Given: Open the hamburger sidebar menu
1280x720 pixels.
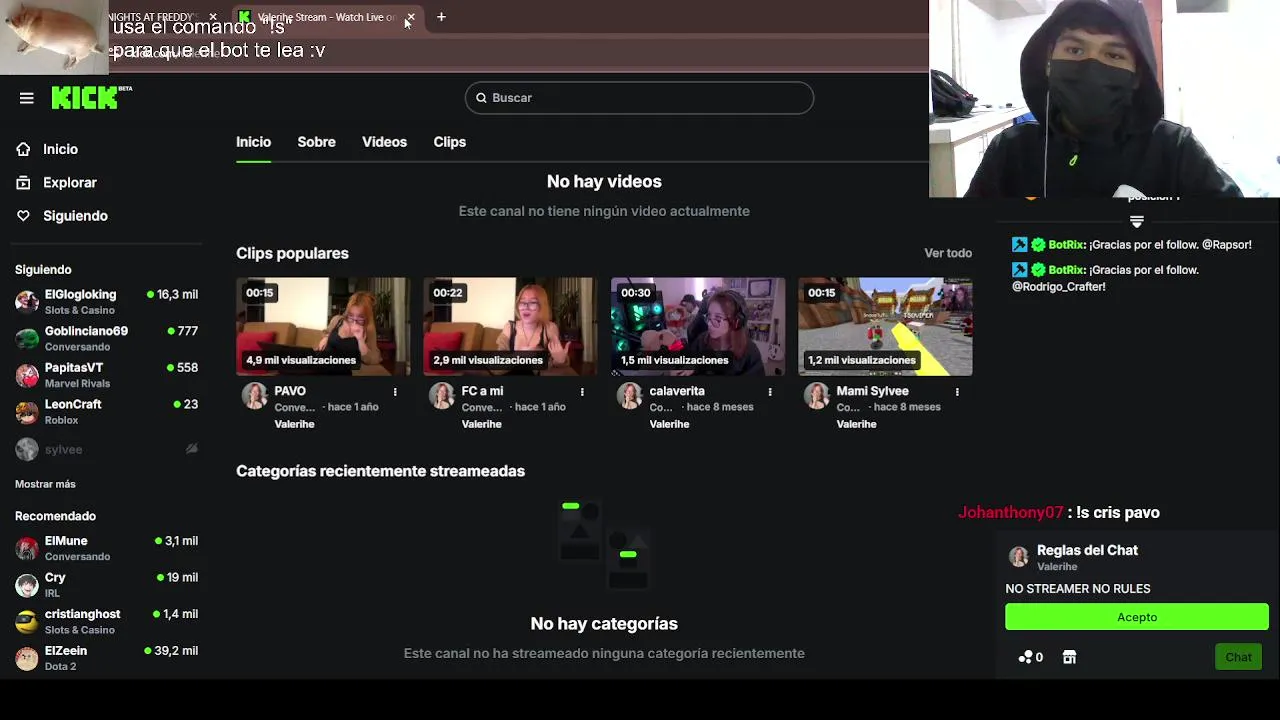Looking at the screenshot, I should click(x=27, y=98).
